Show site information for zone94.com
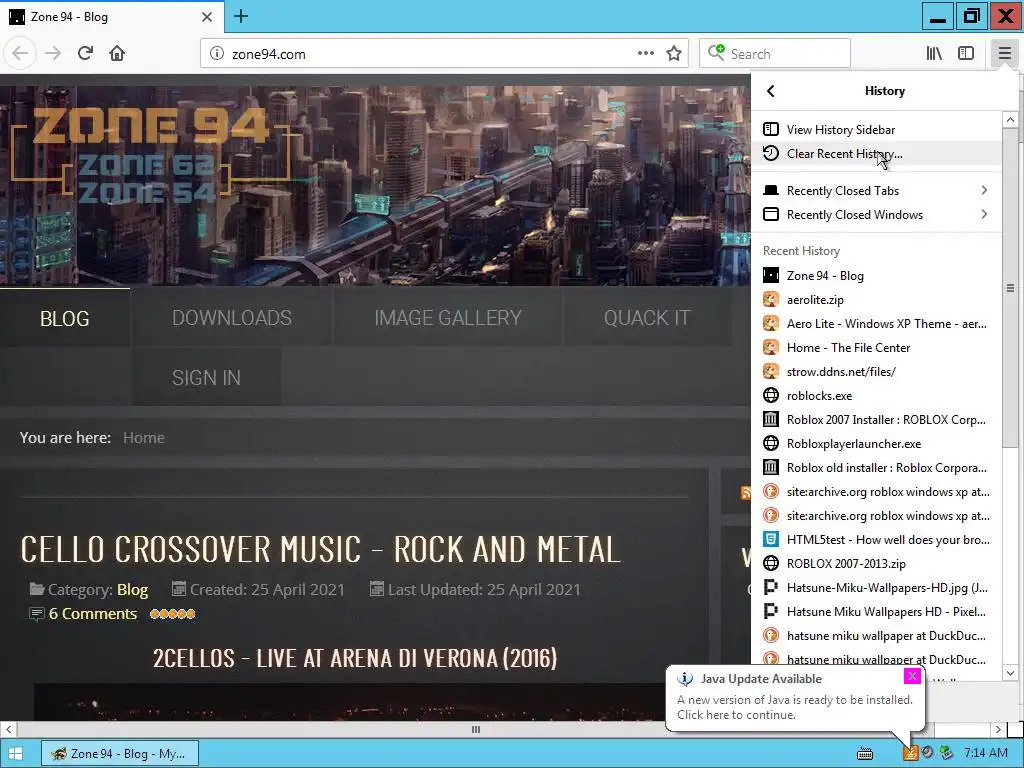The width and height of the screenshot is (1024, 768). pyautogui.click(x=216, y=54)
